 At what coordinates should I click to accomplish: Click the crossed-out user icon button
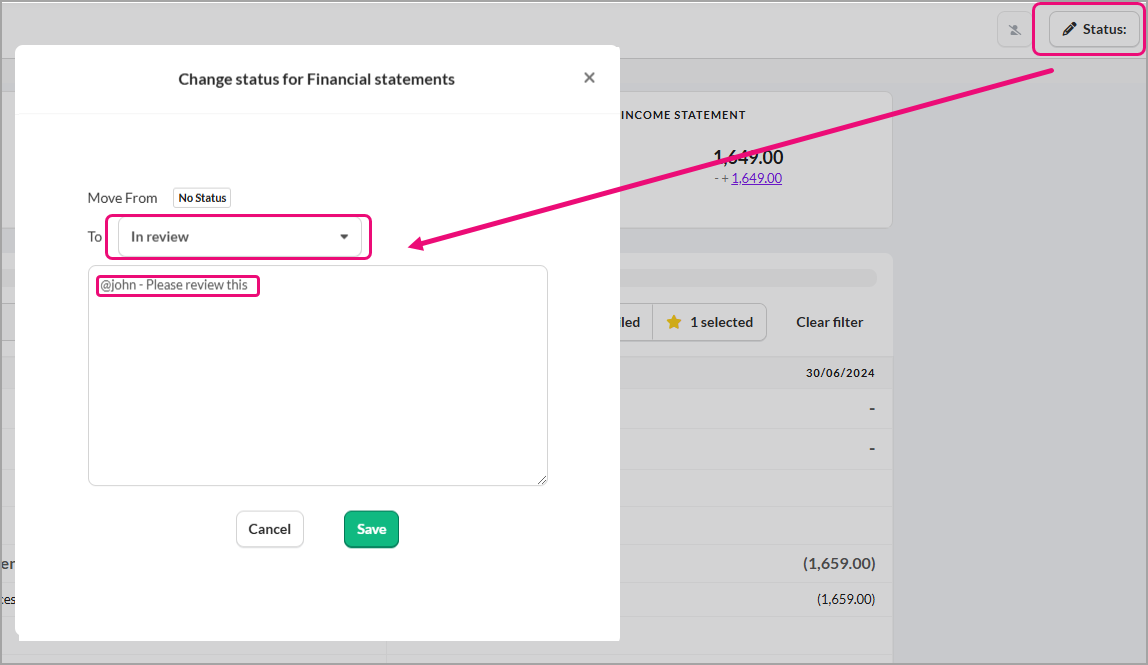click(1015, 30)
